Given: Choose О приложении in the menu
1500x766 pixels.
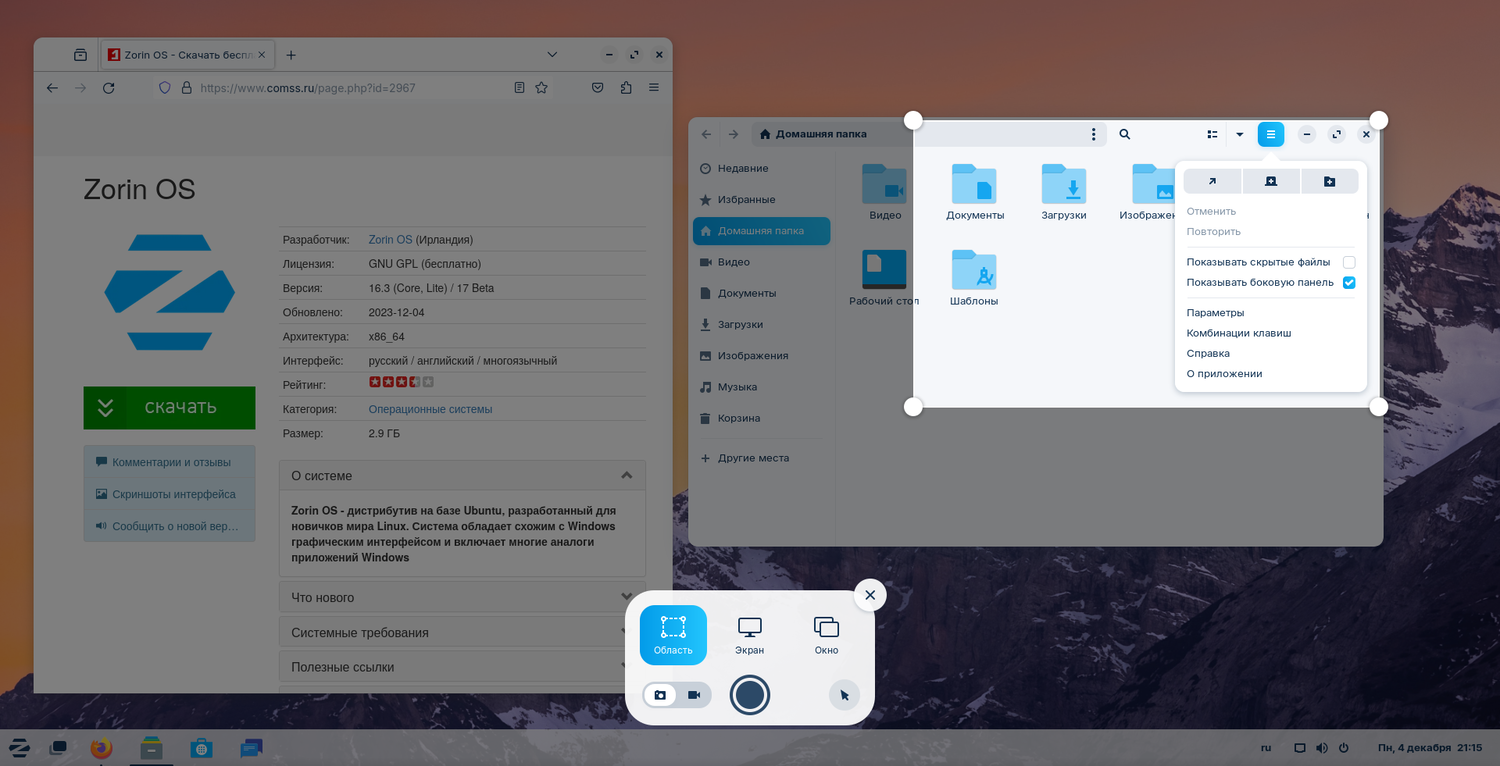Looking at the screenshot, I should tap(1224, 374).
